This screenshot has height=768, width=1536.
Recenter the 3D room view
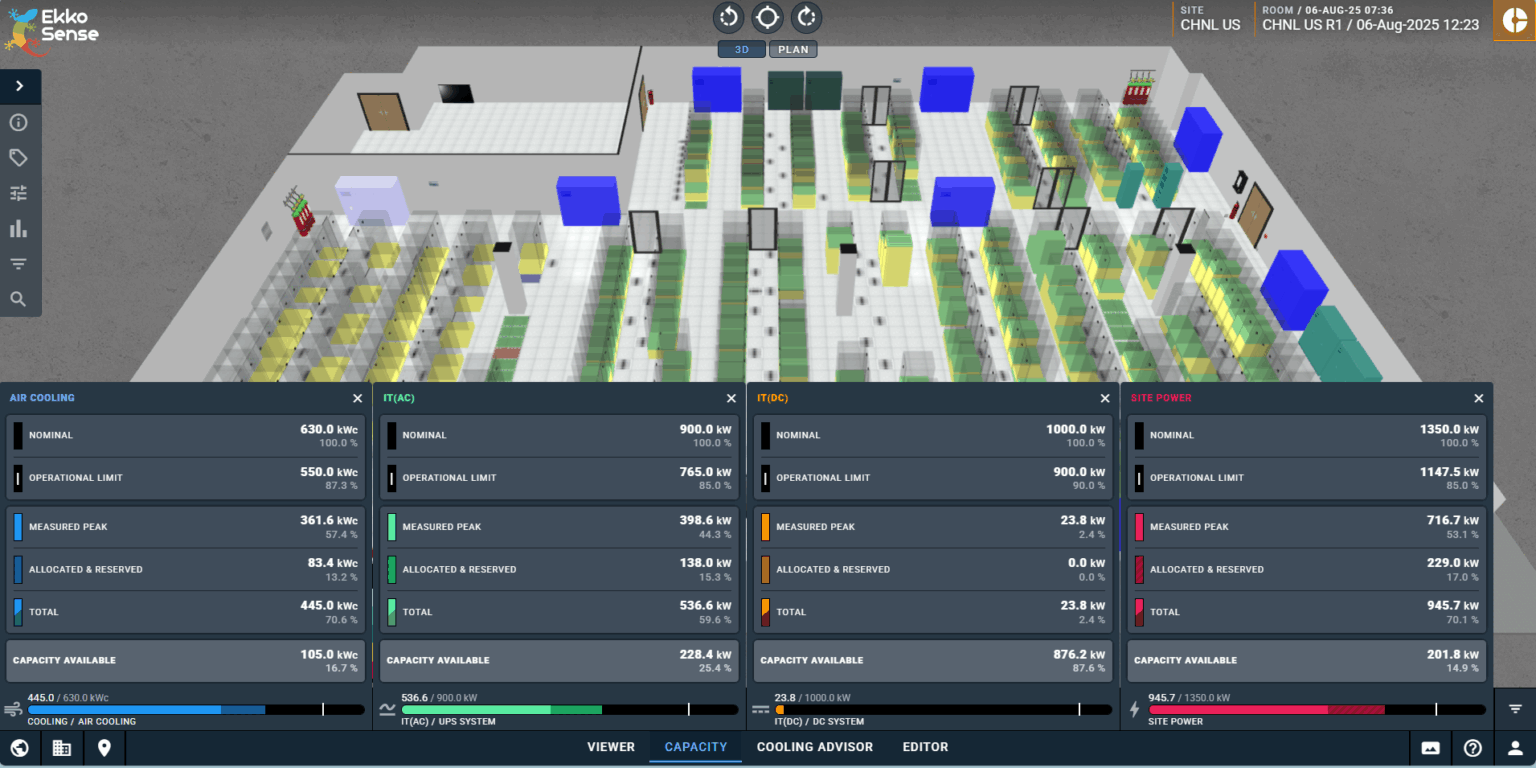click(x=766, y=17)
